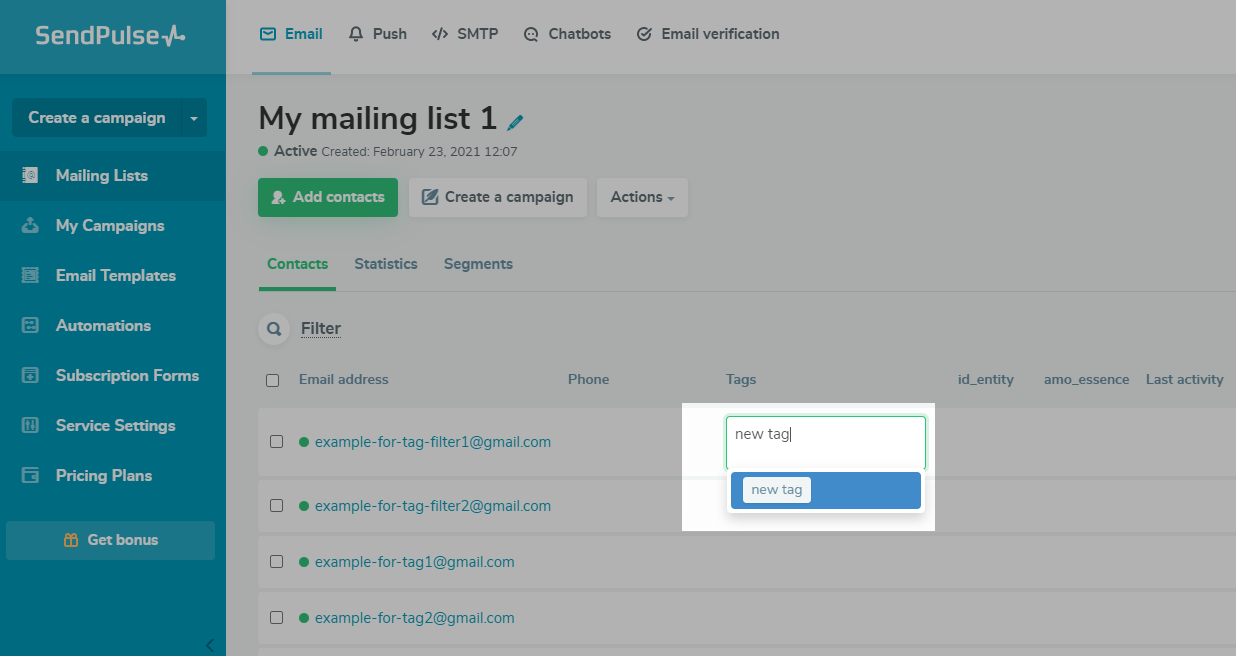Screen dimensions: 1236x656
Task: Toggle the select-all contacts checkbox
Action: tap(273, 380)
